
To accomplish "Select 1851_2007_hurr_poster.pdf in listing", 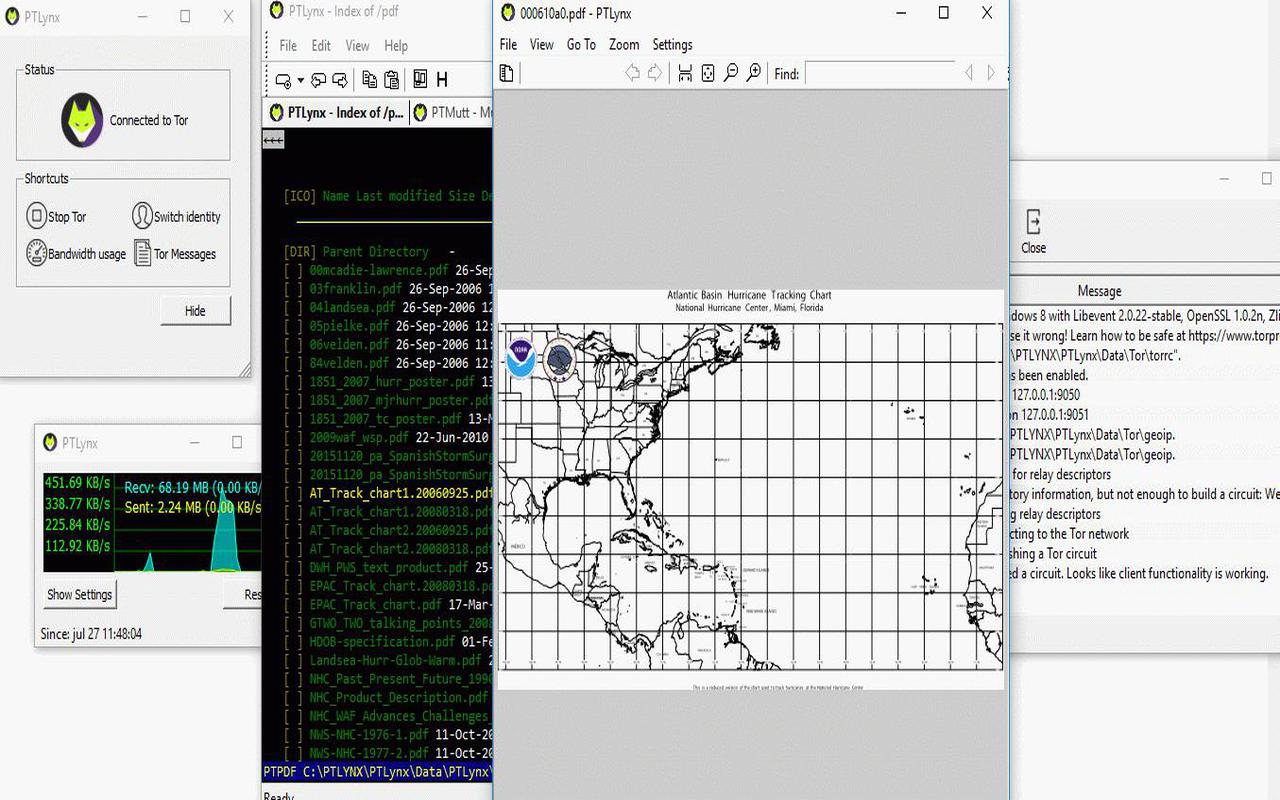I will pyautogui.click(x=392, y=381).
